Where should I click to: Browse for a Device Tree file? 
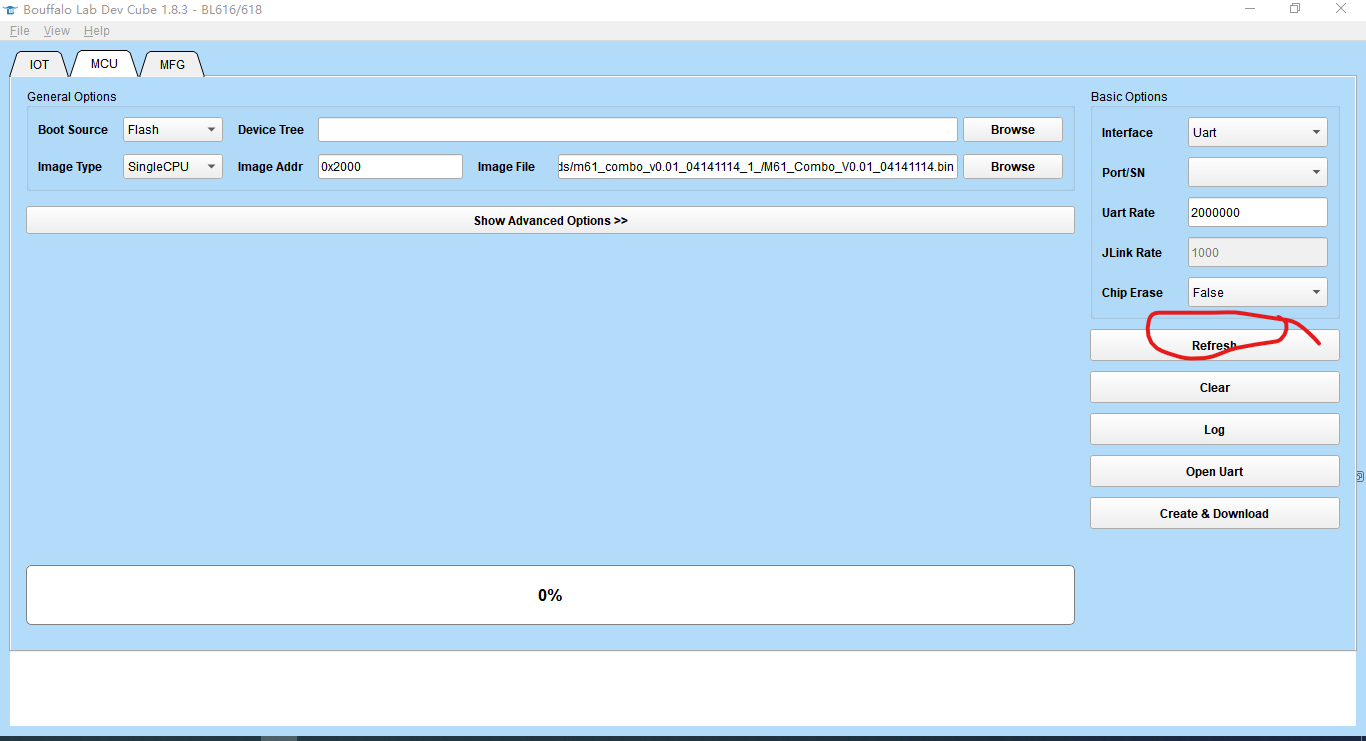coord(1013,130)
